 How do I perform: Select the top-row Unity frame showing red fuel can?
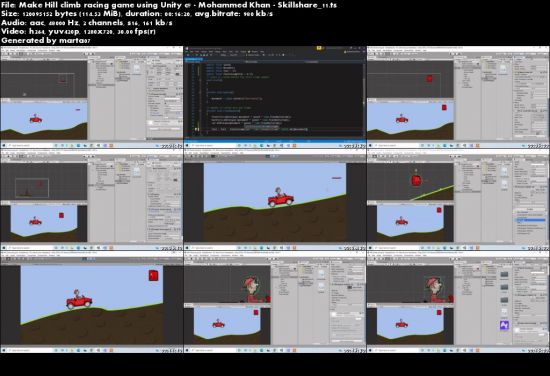point(458,97)
